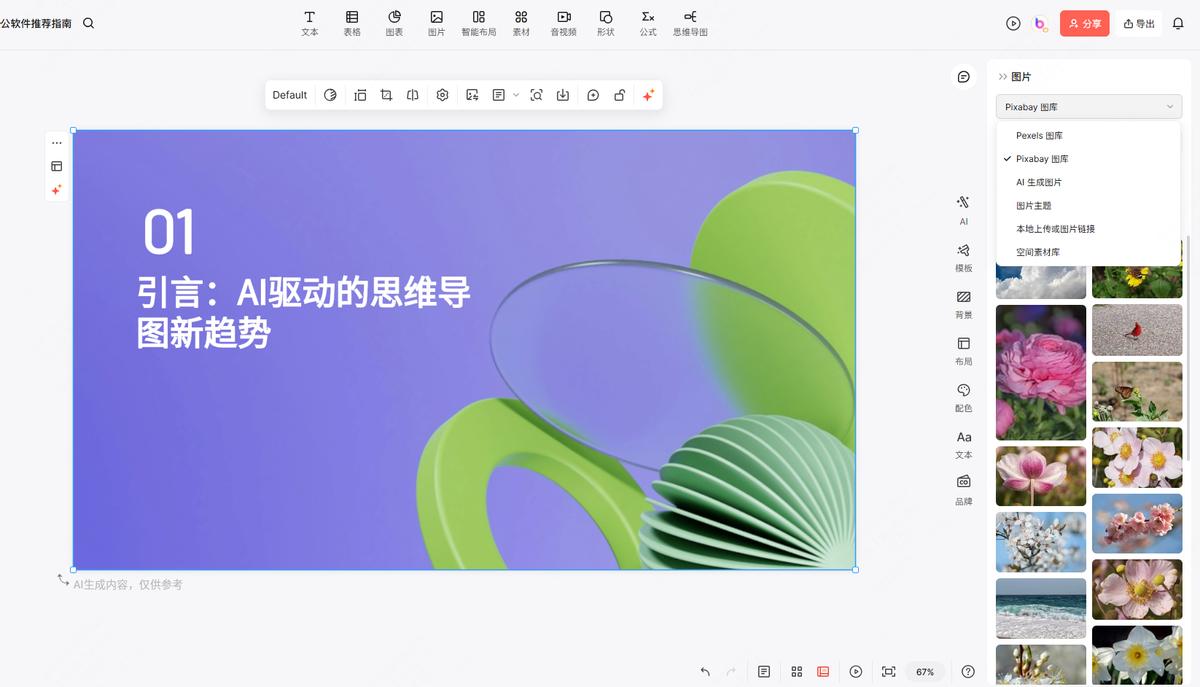Screen dimensions: 1200x687
Task: Insert a chart with 图表 tool
Action: [x=394, y=23]
